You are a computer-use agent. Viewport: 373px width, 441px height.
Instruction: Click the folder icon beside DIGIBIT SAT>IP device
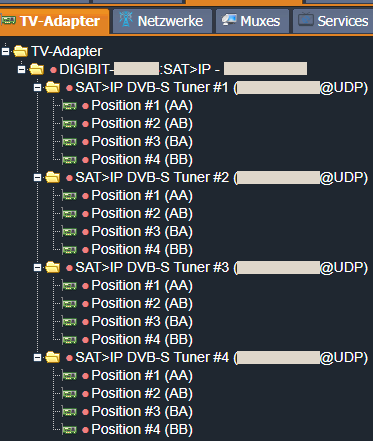click(36, 69)
